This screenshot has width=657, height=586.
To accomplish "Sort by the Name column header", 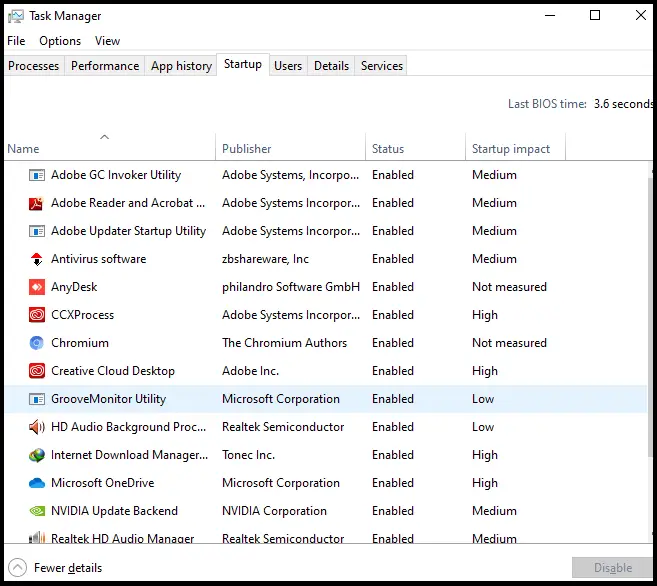I will click(109, 147).
